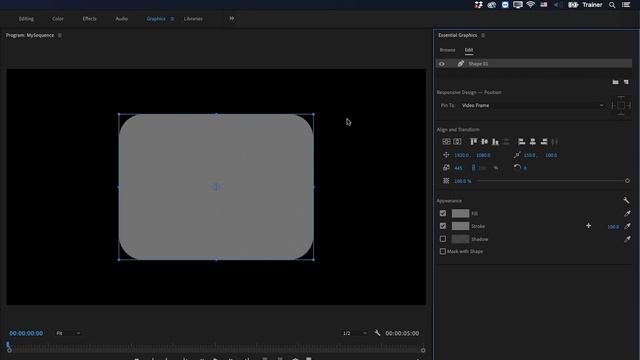The image size is (640, 360).
Task: Enable the Shadow checkbox
Action: click(x=443, y=239)
